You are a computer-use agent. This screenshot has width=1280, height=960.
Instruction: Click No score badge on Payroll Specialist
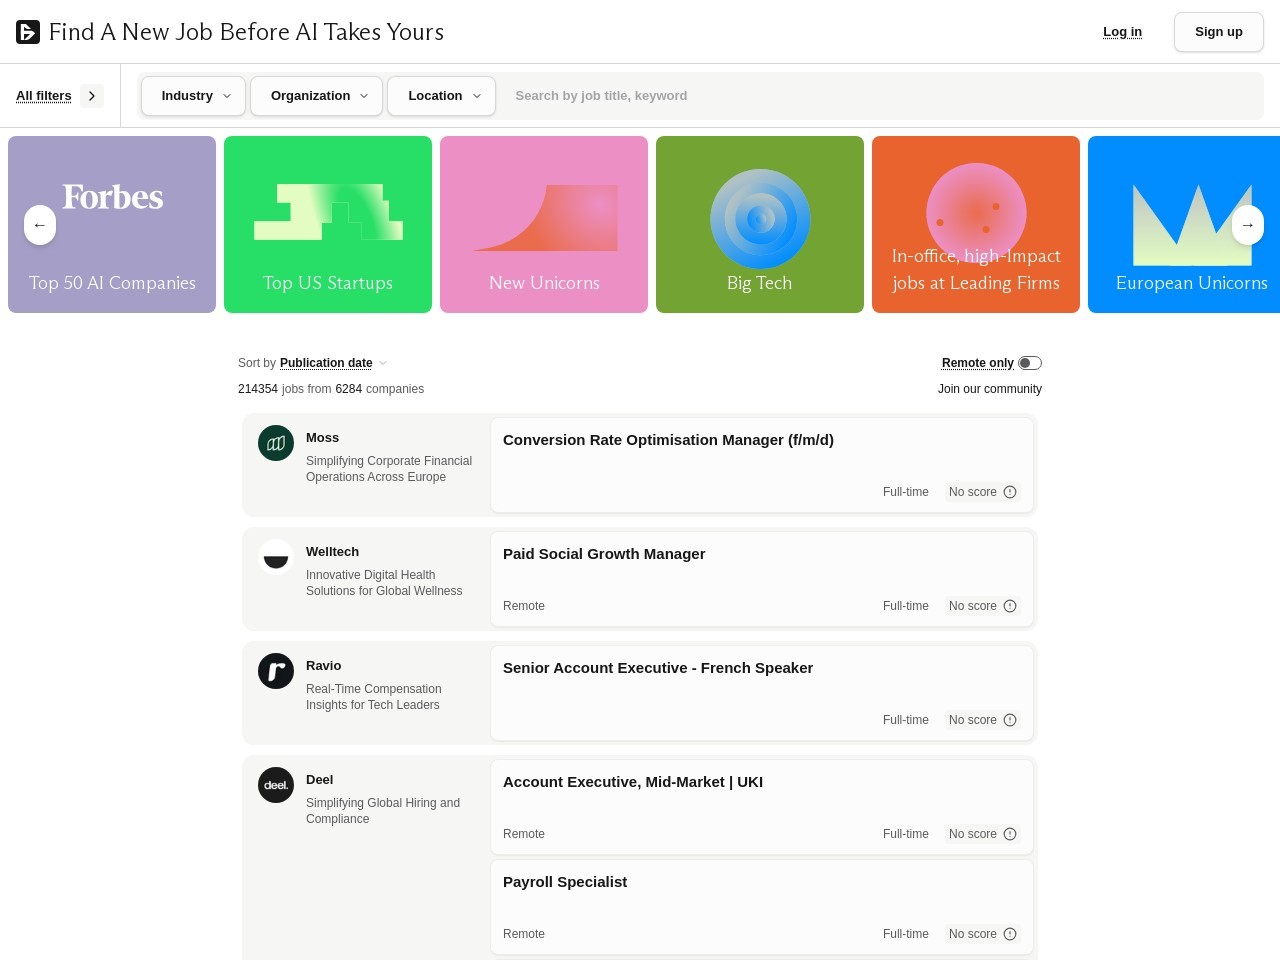(x=982, y=934)
